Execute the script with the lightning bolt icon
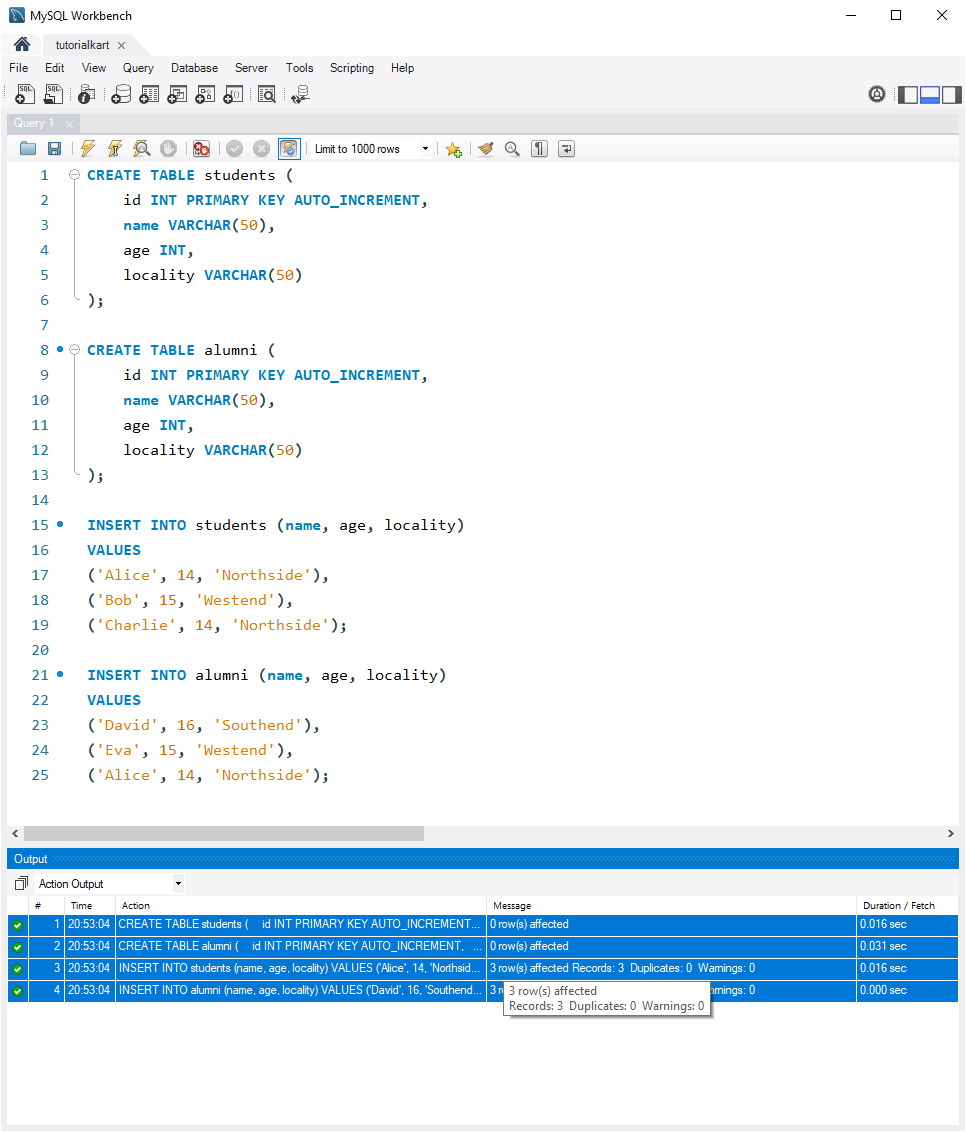Viewport: 966px width, 1132px height. 87,149
